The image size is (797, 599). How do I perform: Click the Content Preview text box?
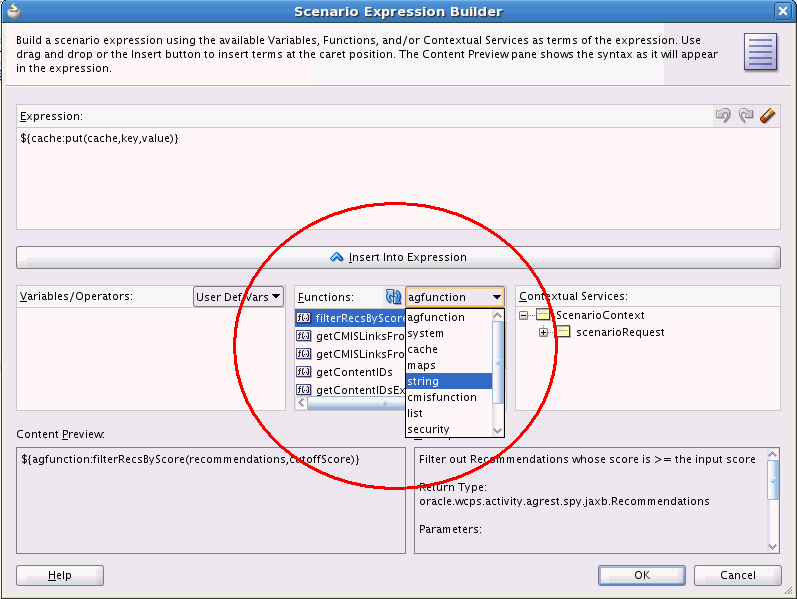point(210,500)
